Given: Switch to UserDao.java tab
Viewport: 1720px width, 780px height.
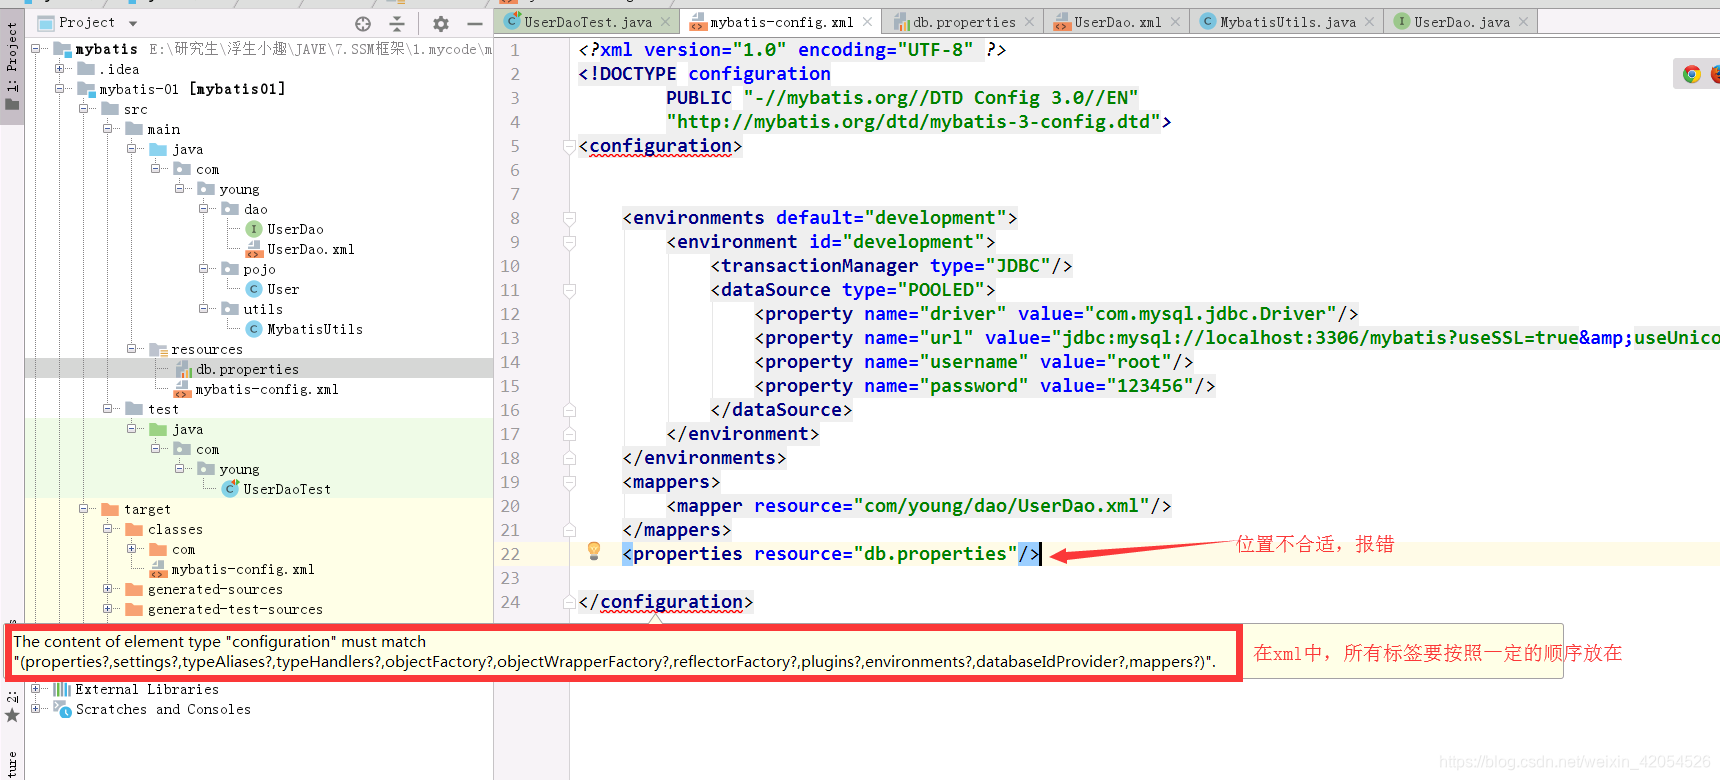Looking at the screenshot, I should point(1462,22).
